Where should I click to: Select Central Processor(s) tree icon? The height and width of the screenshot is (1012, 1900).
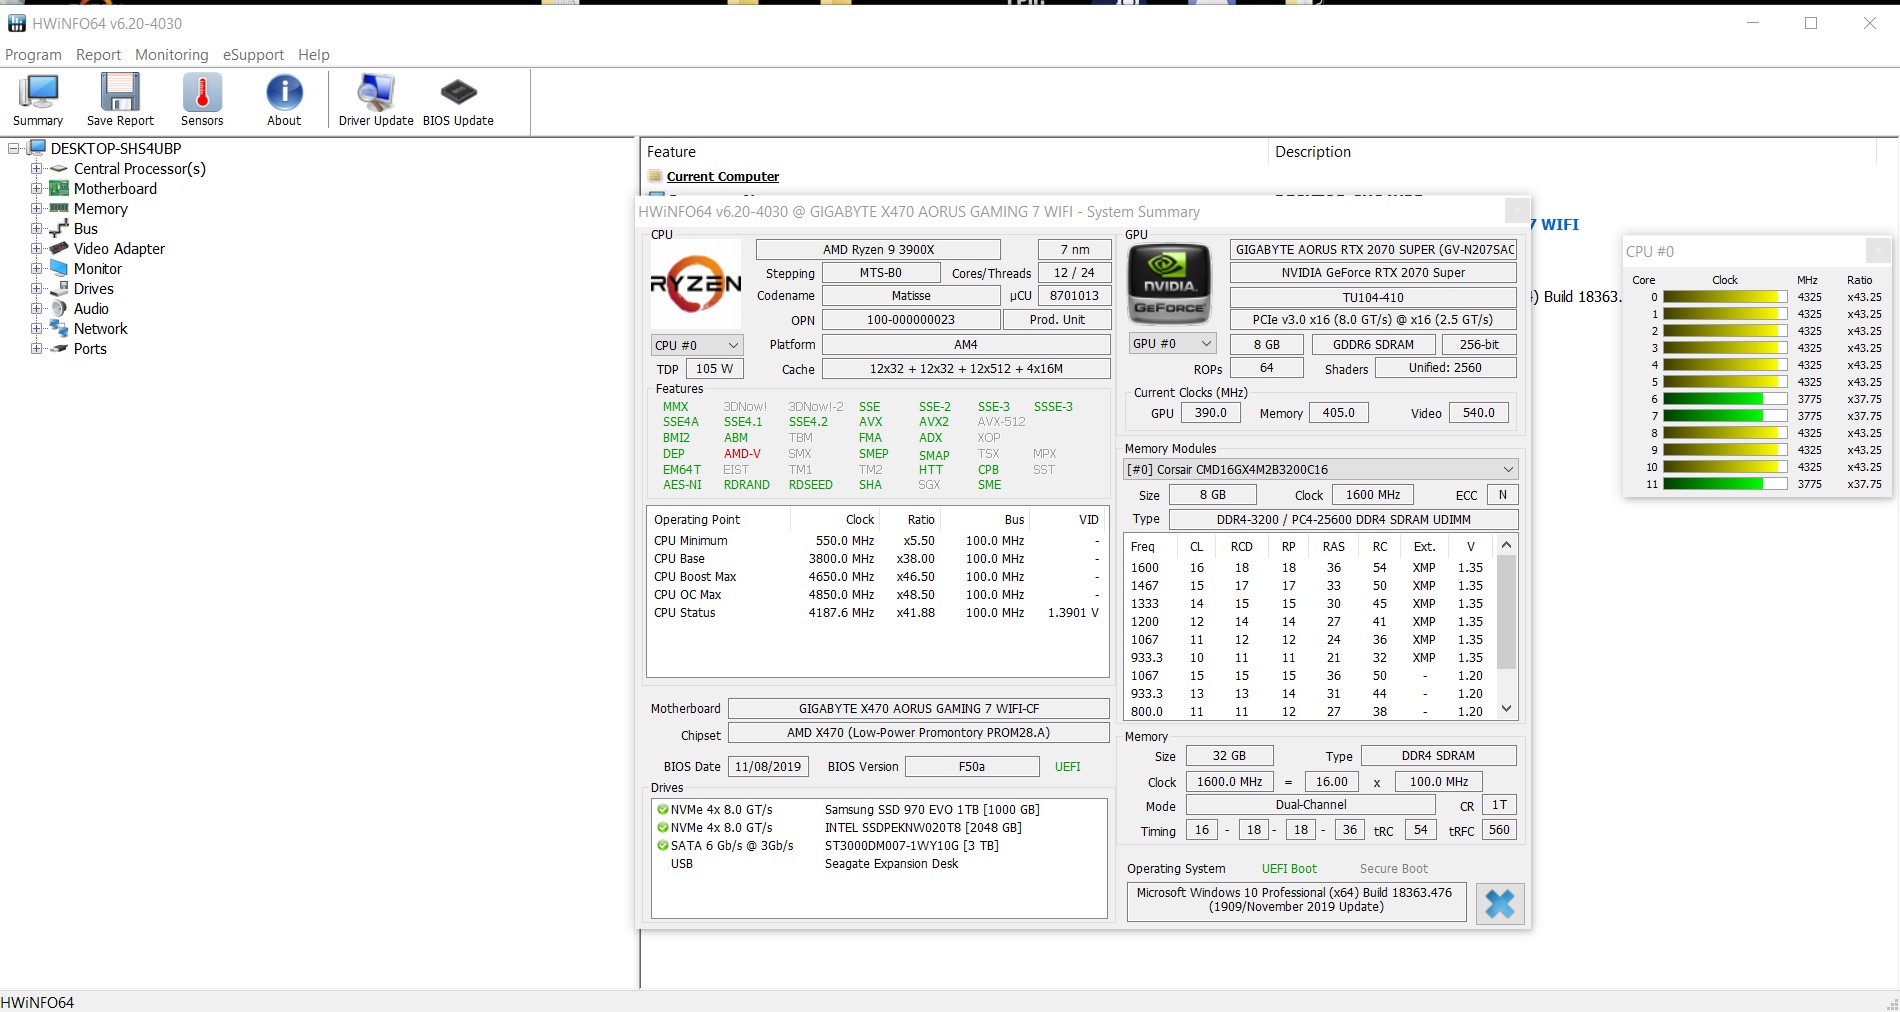[x=59, y=169]
